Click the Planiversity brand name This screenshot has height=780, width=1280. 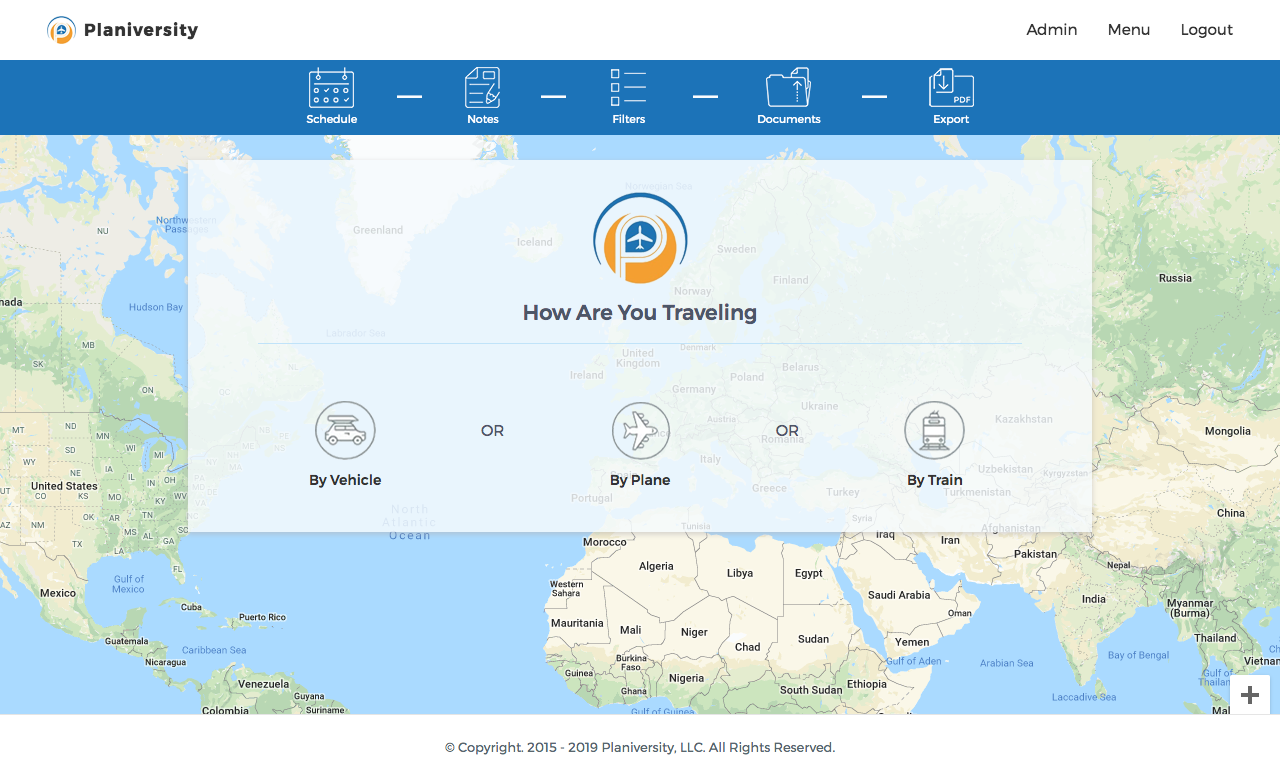click(x=141, y=30)
